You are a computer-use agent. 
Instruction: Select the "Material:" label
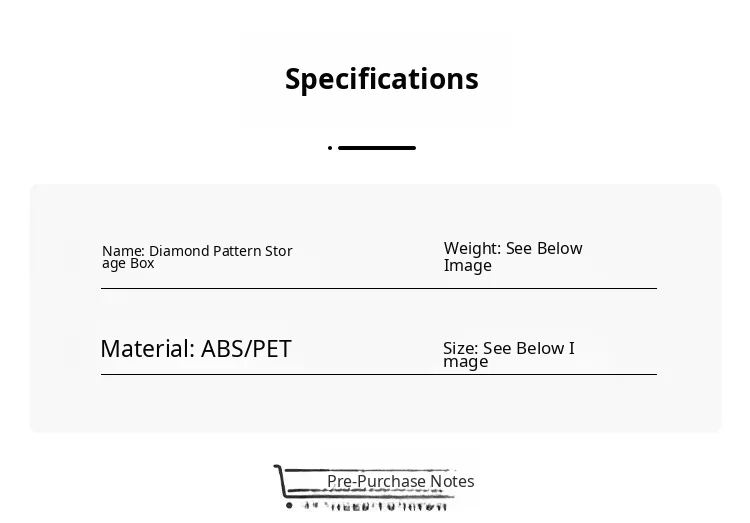pos(148,349)
